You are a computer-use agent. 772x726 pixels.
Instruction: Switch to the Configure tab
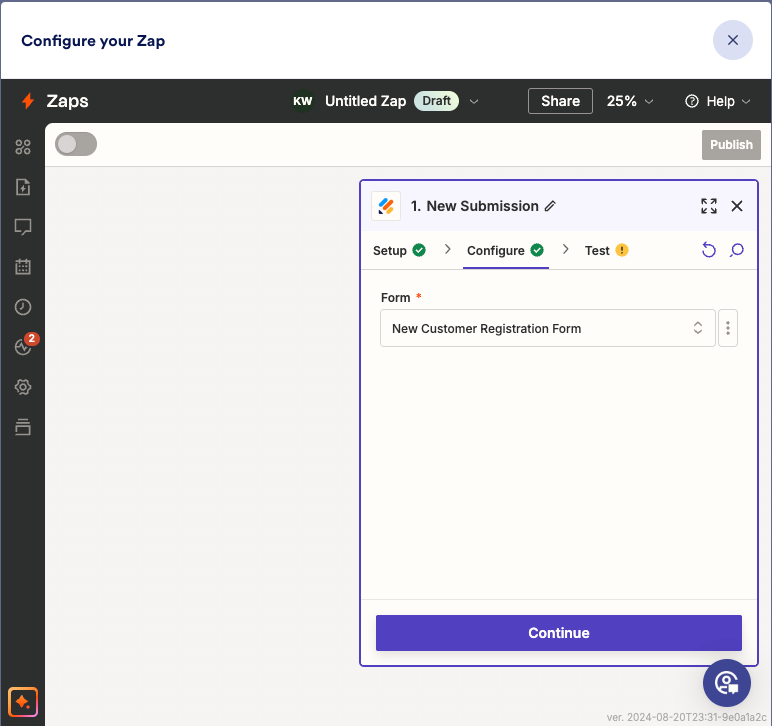click(505, 251)
